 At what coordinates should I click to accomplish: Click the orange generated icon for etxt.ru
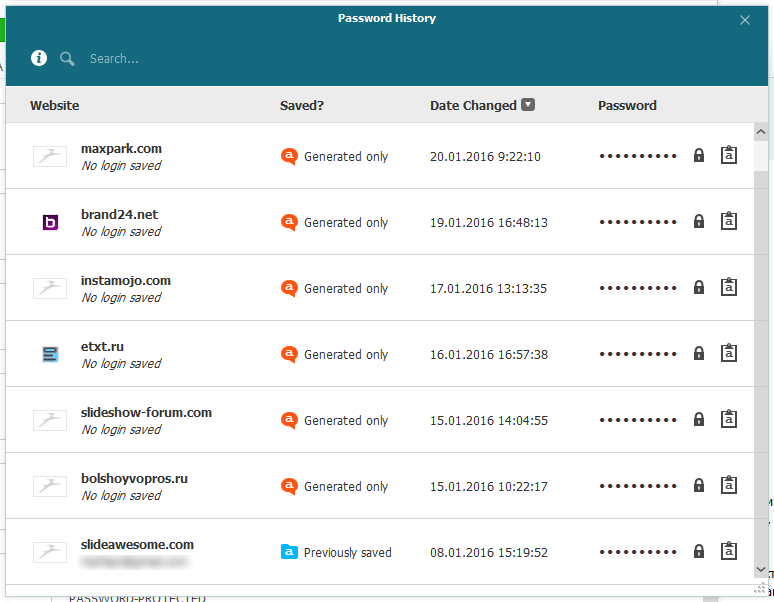289,354
